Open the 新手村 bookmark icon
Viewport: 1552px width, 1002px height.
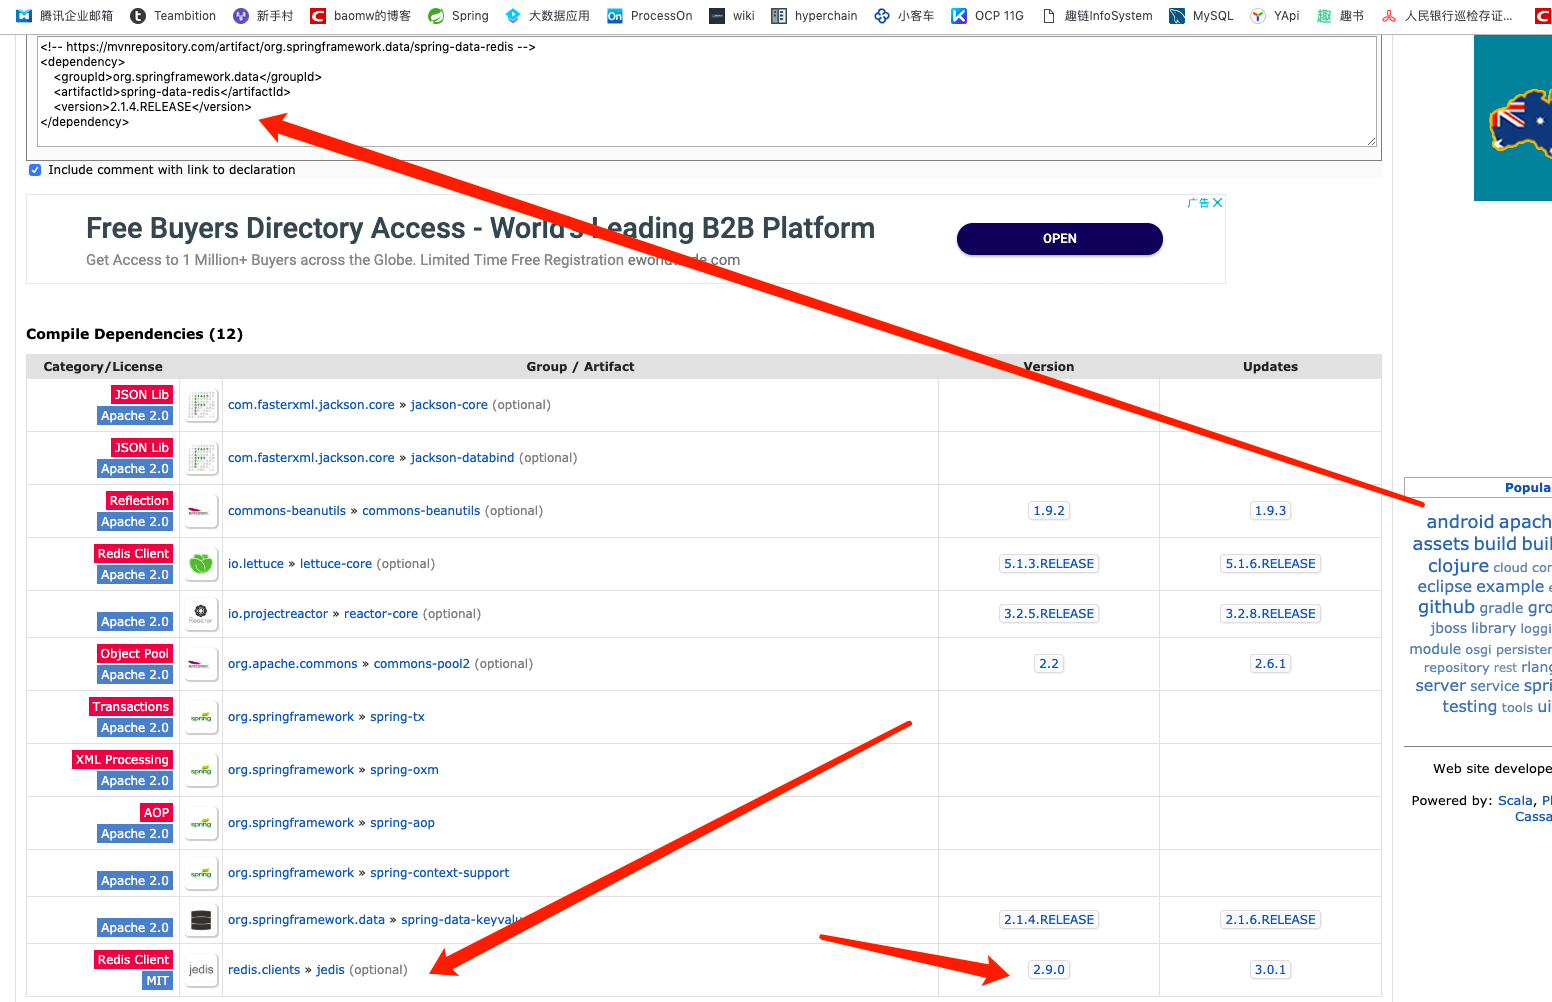point(241,16)
